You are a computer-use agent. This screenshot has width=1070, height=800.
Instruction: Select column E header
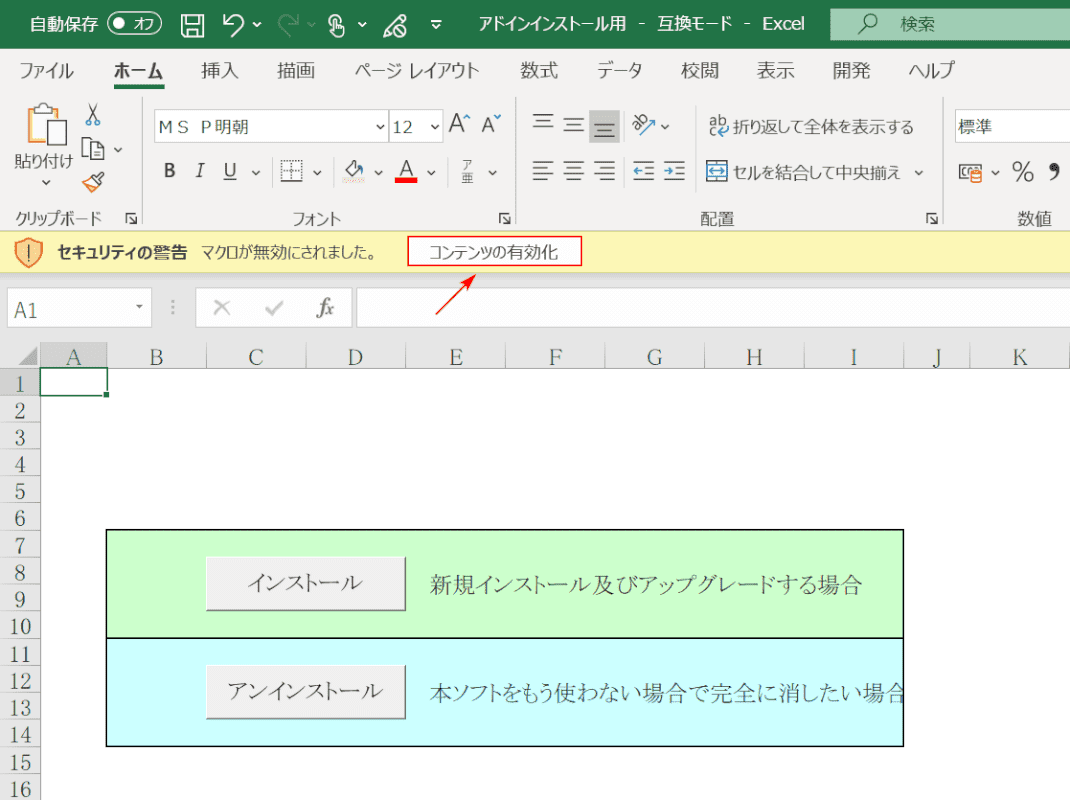click(456, 356)
